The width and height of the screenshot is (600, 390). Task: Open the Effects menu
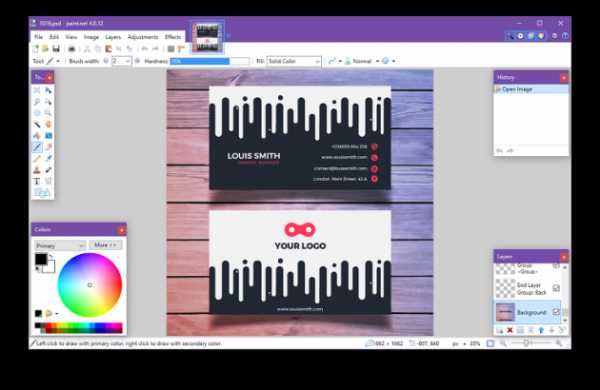[x=173, y=37]
